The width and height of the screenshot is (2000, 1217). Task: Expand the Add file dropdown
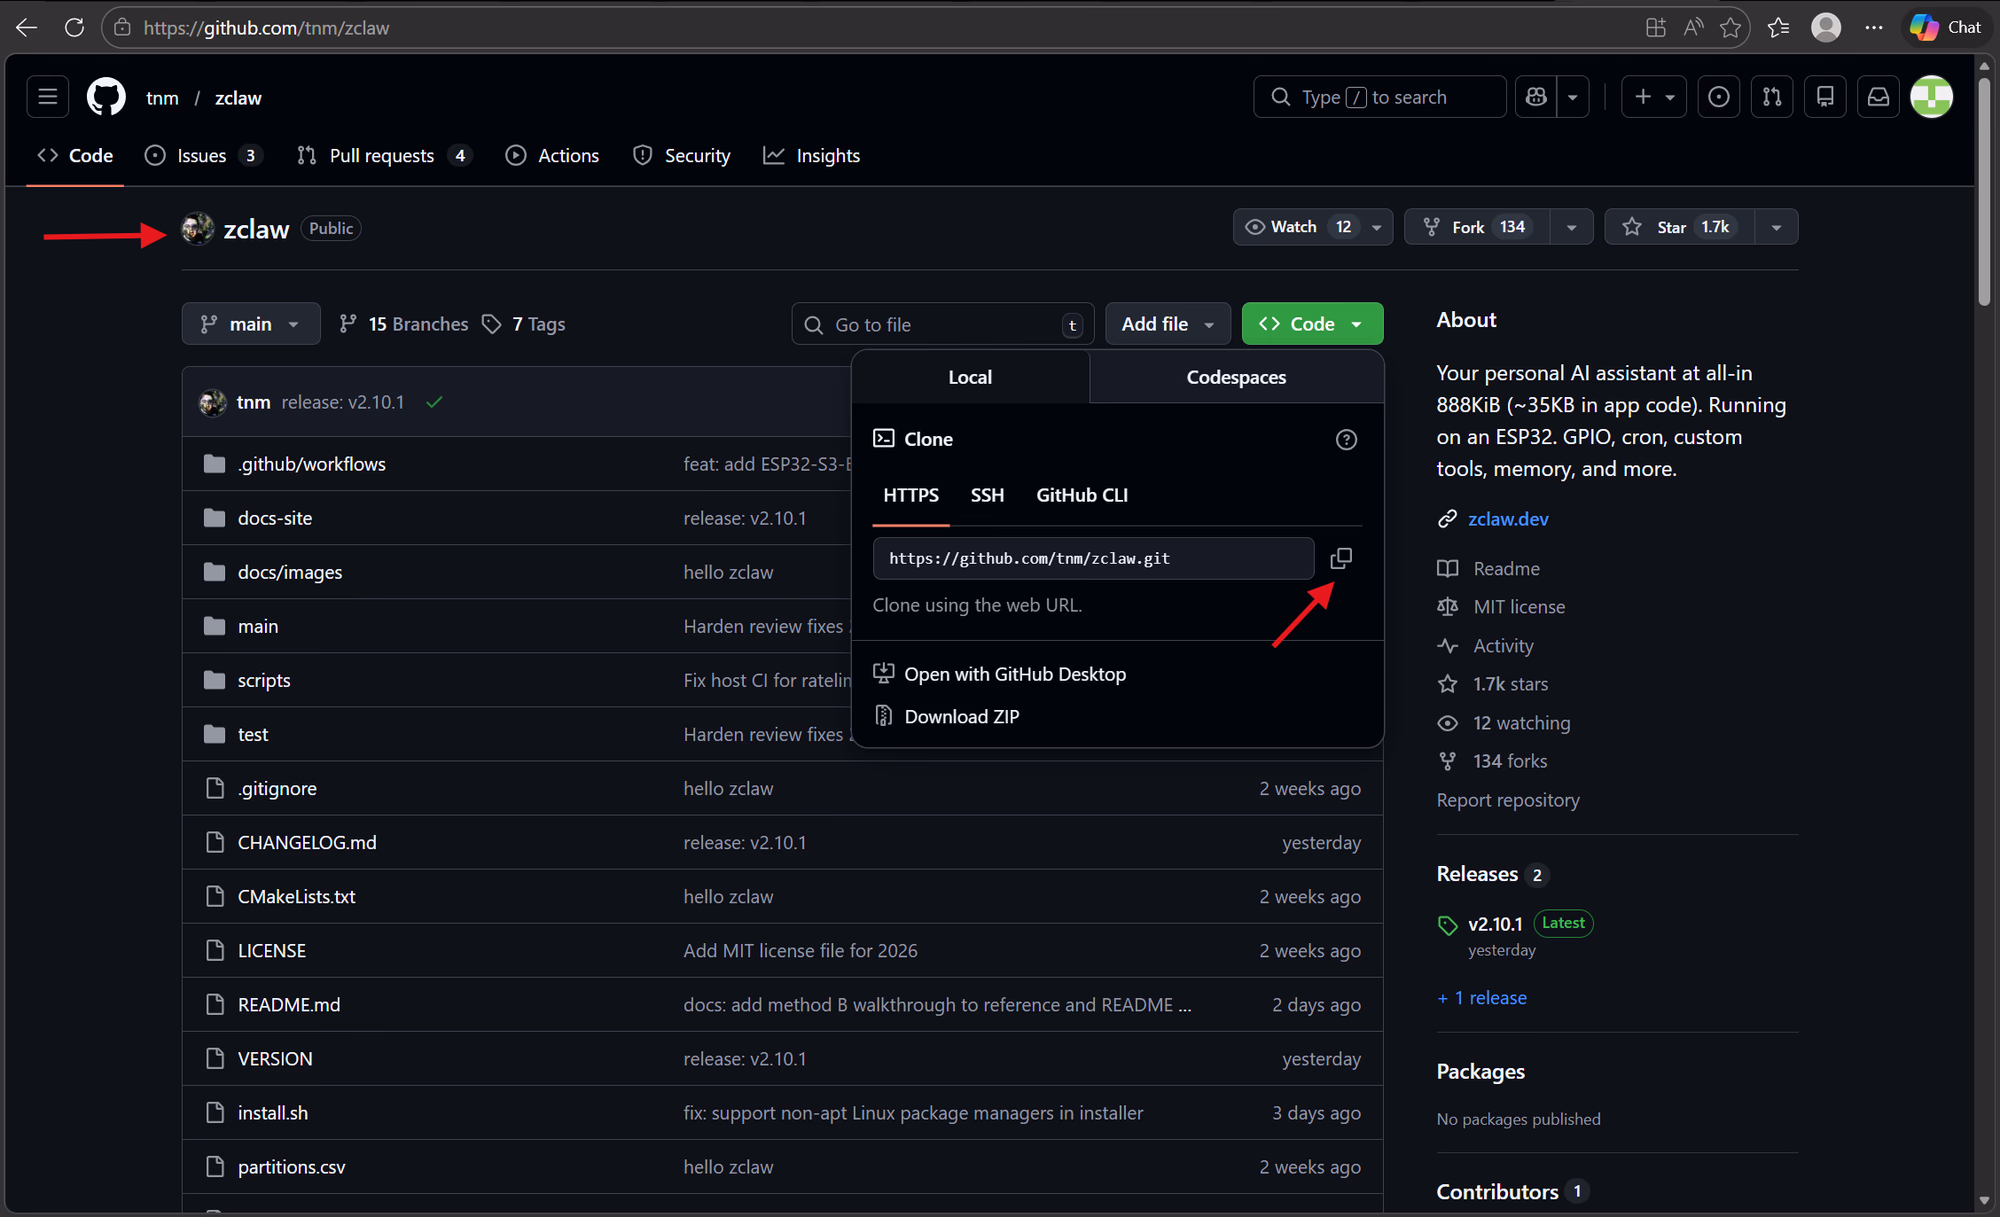click(1167, 323)
